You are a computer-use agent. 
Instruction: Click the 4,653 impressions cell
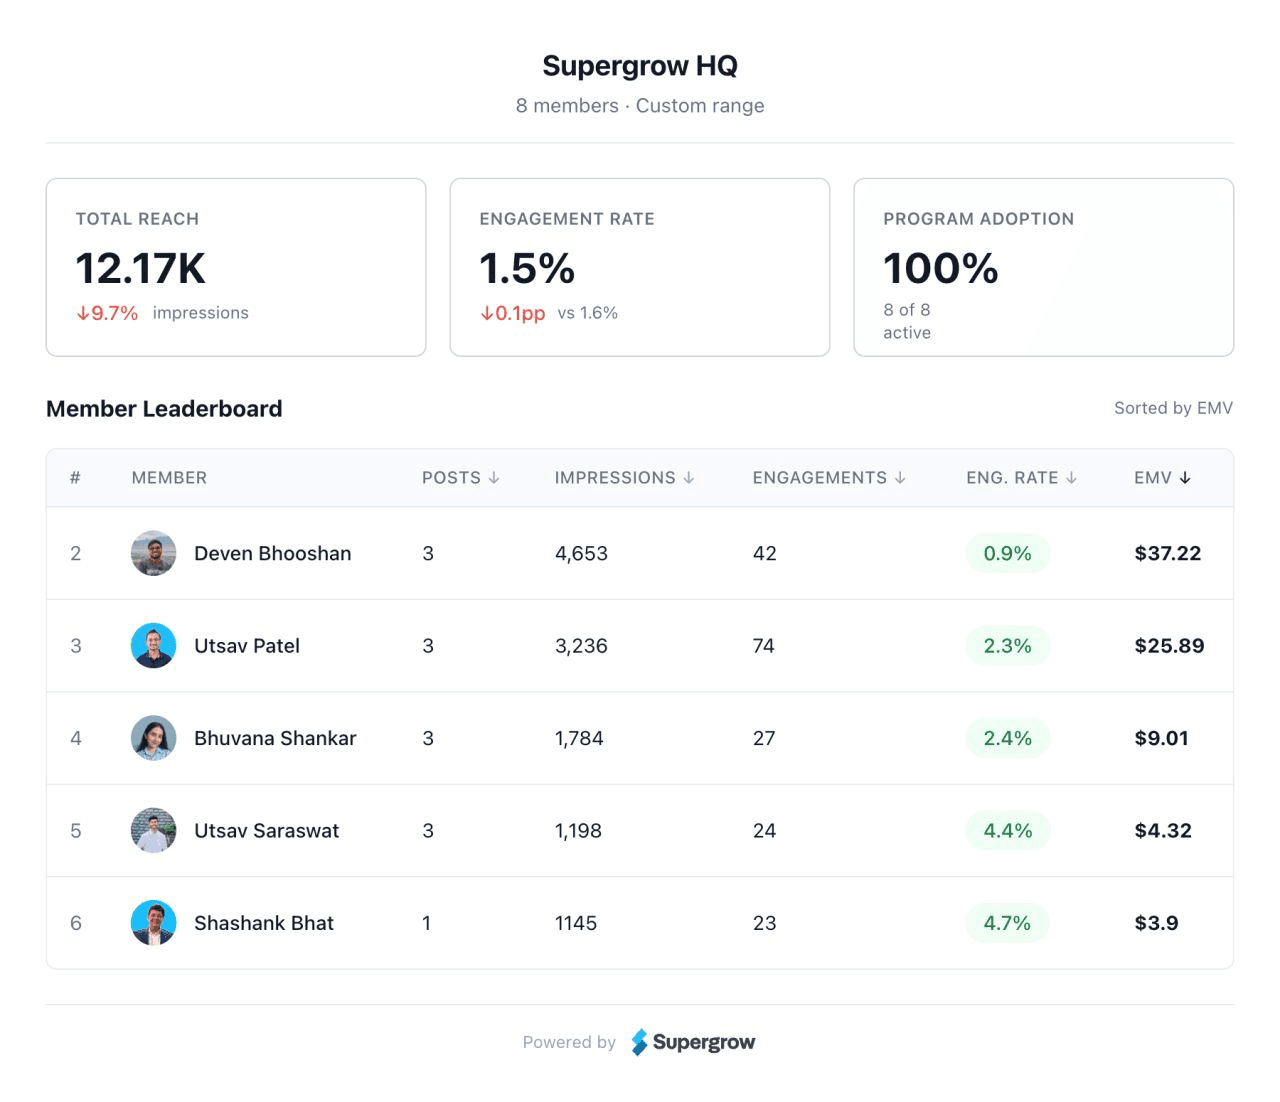581,553
